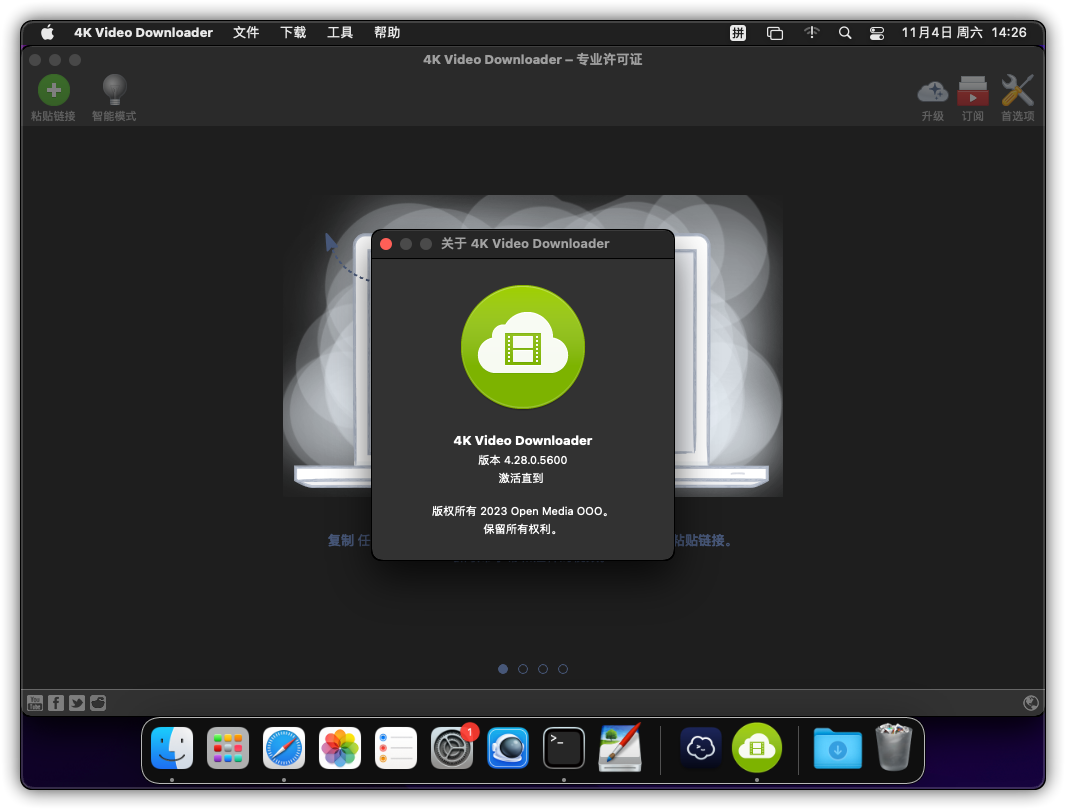
Task: Select the third page indicator dot
Action: [x=543, y=669]
